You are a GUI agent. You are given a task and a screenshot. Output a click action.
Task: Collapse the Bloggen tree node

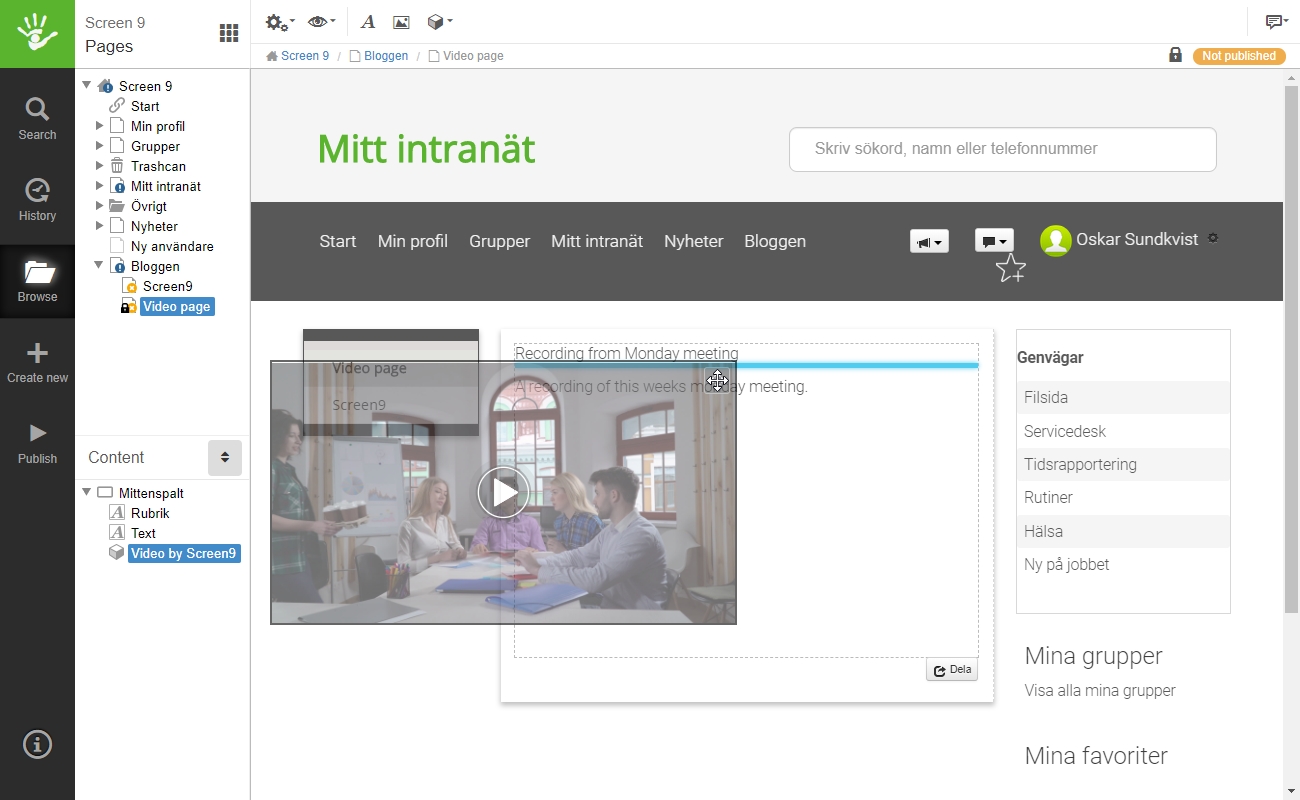click(99, 266)
